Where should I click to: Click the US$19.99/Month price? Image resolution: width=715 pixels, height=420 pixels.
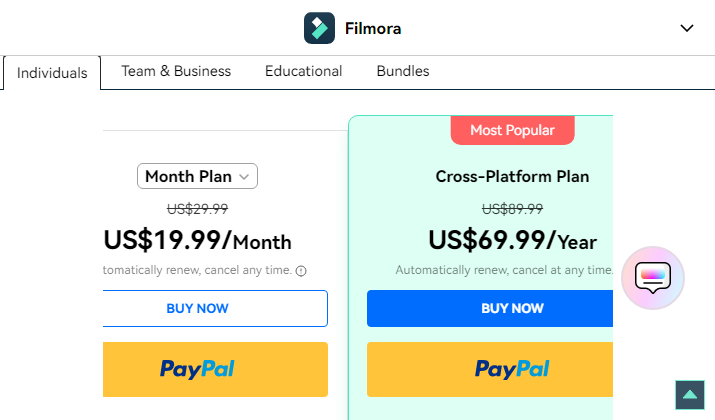pyautogui.click(x=197, y=240)
